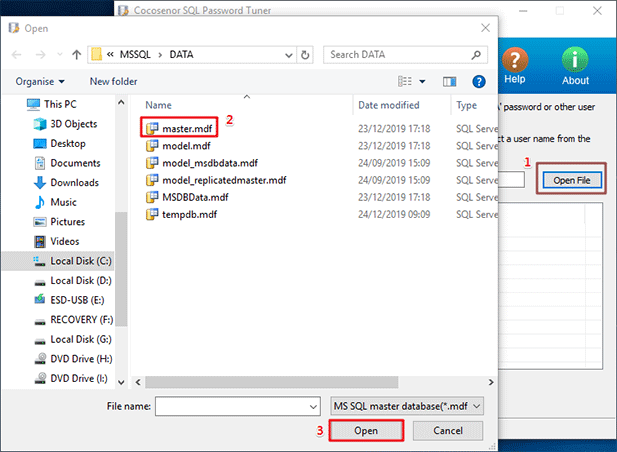The height and width of the screenshot is (452, 617).
Task: Cancel the Open dialog
Action: tap(448, 430)
